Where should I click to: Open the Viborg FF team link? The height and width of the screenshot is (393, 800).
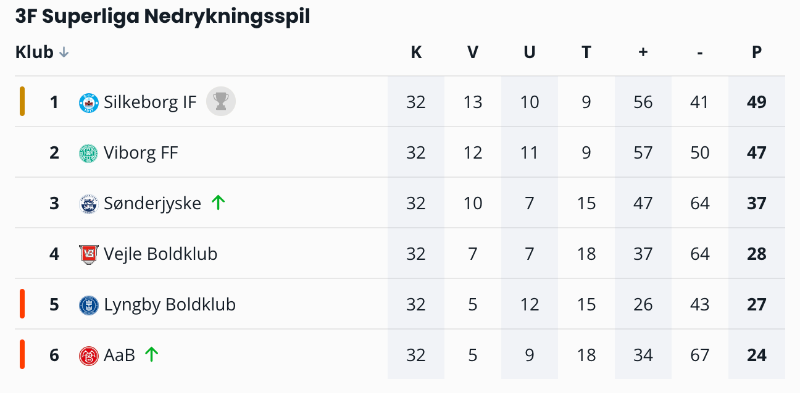[x=141, y=153]
